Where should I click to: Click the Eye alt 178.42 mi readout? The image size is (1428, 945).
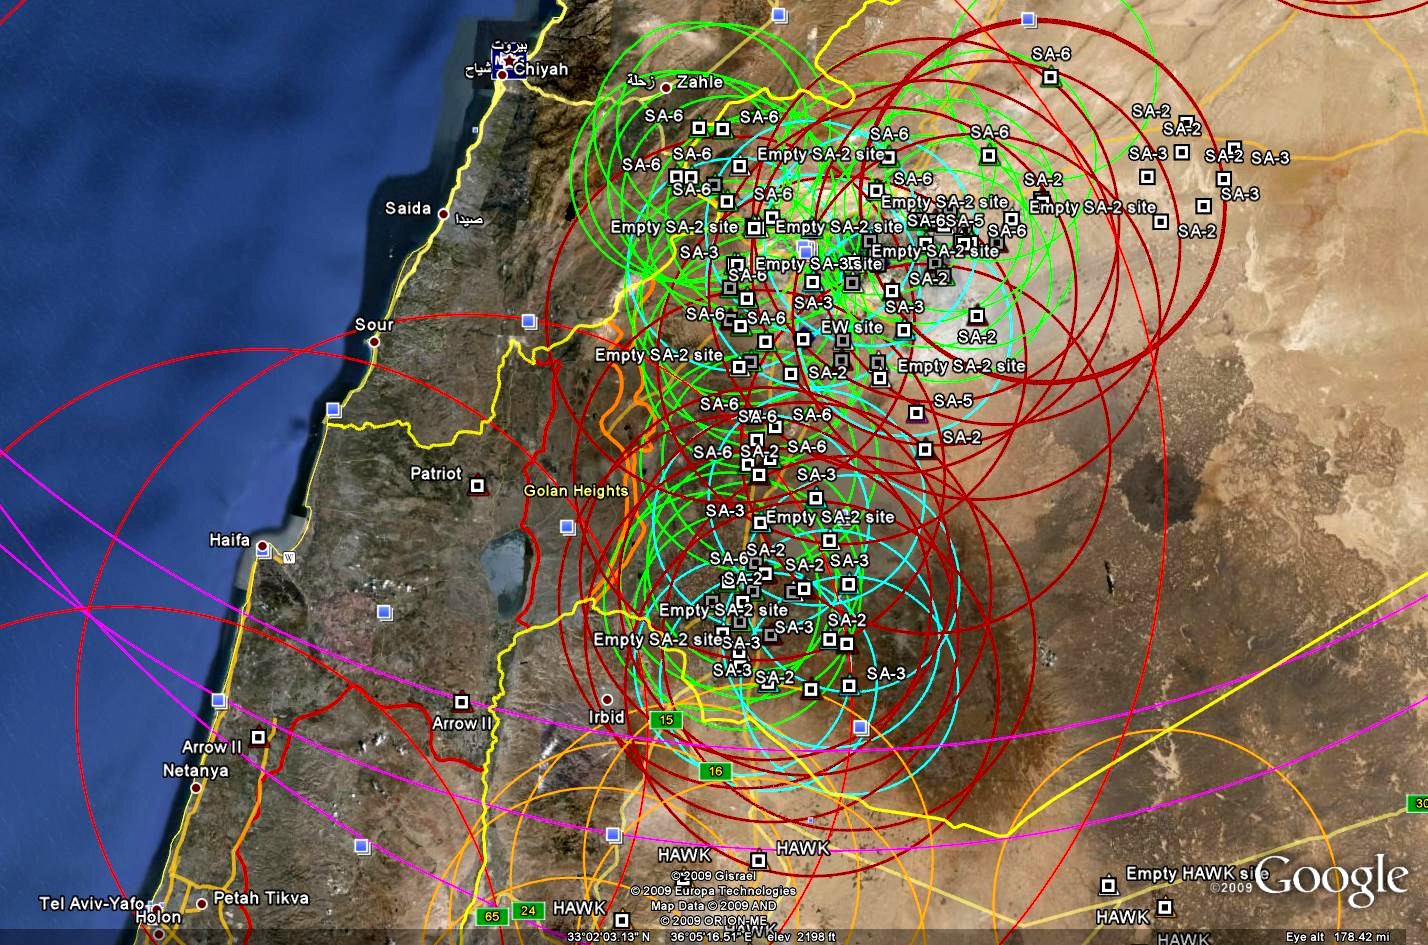(x=1338, y=936)
